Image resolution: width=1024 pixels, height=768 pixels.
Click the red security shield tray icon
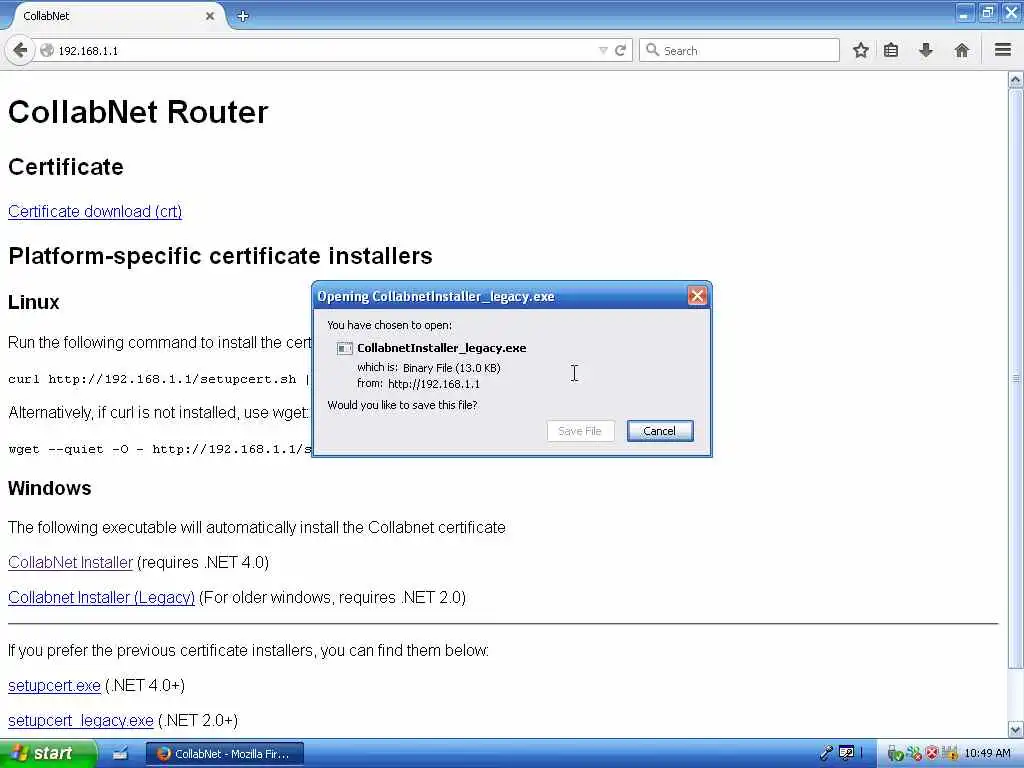pos(932,754)
